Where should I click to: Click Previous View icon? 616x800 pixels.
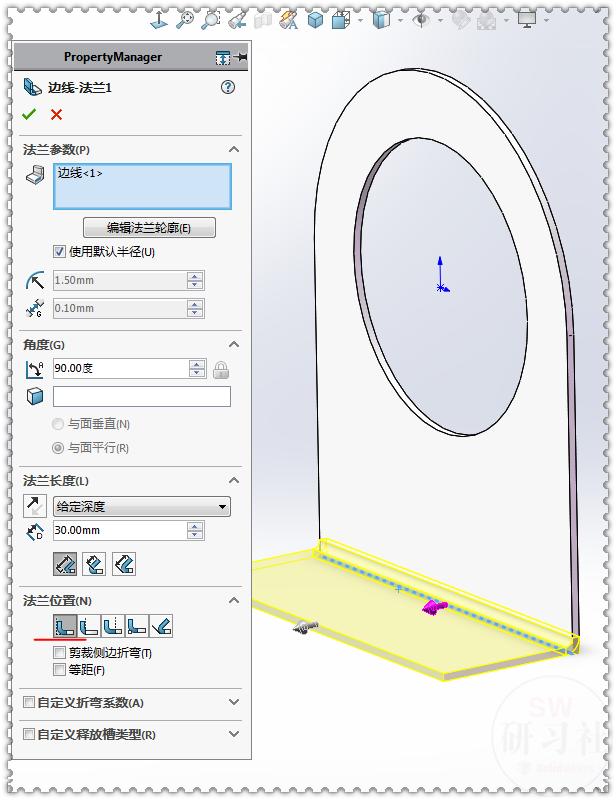pyautogui.click(x=237, y=20)
